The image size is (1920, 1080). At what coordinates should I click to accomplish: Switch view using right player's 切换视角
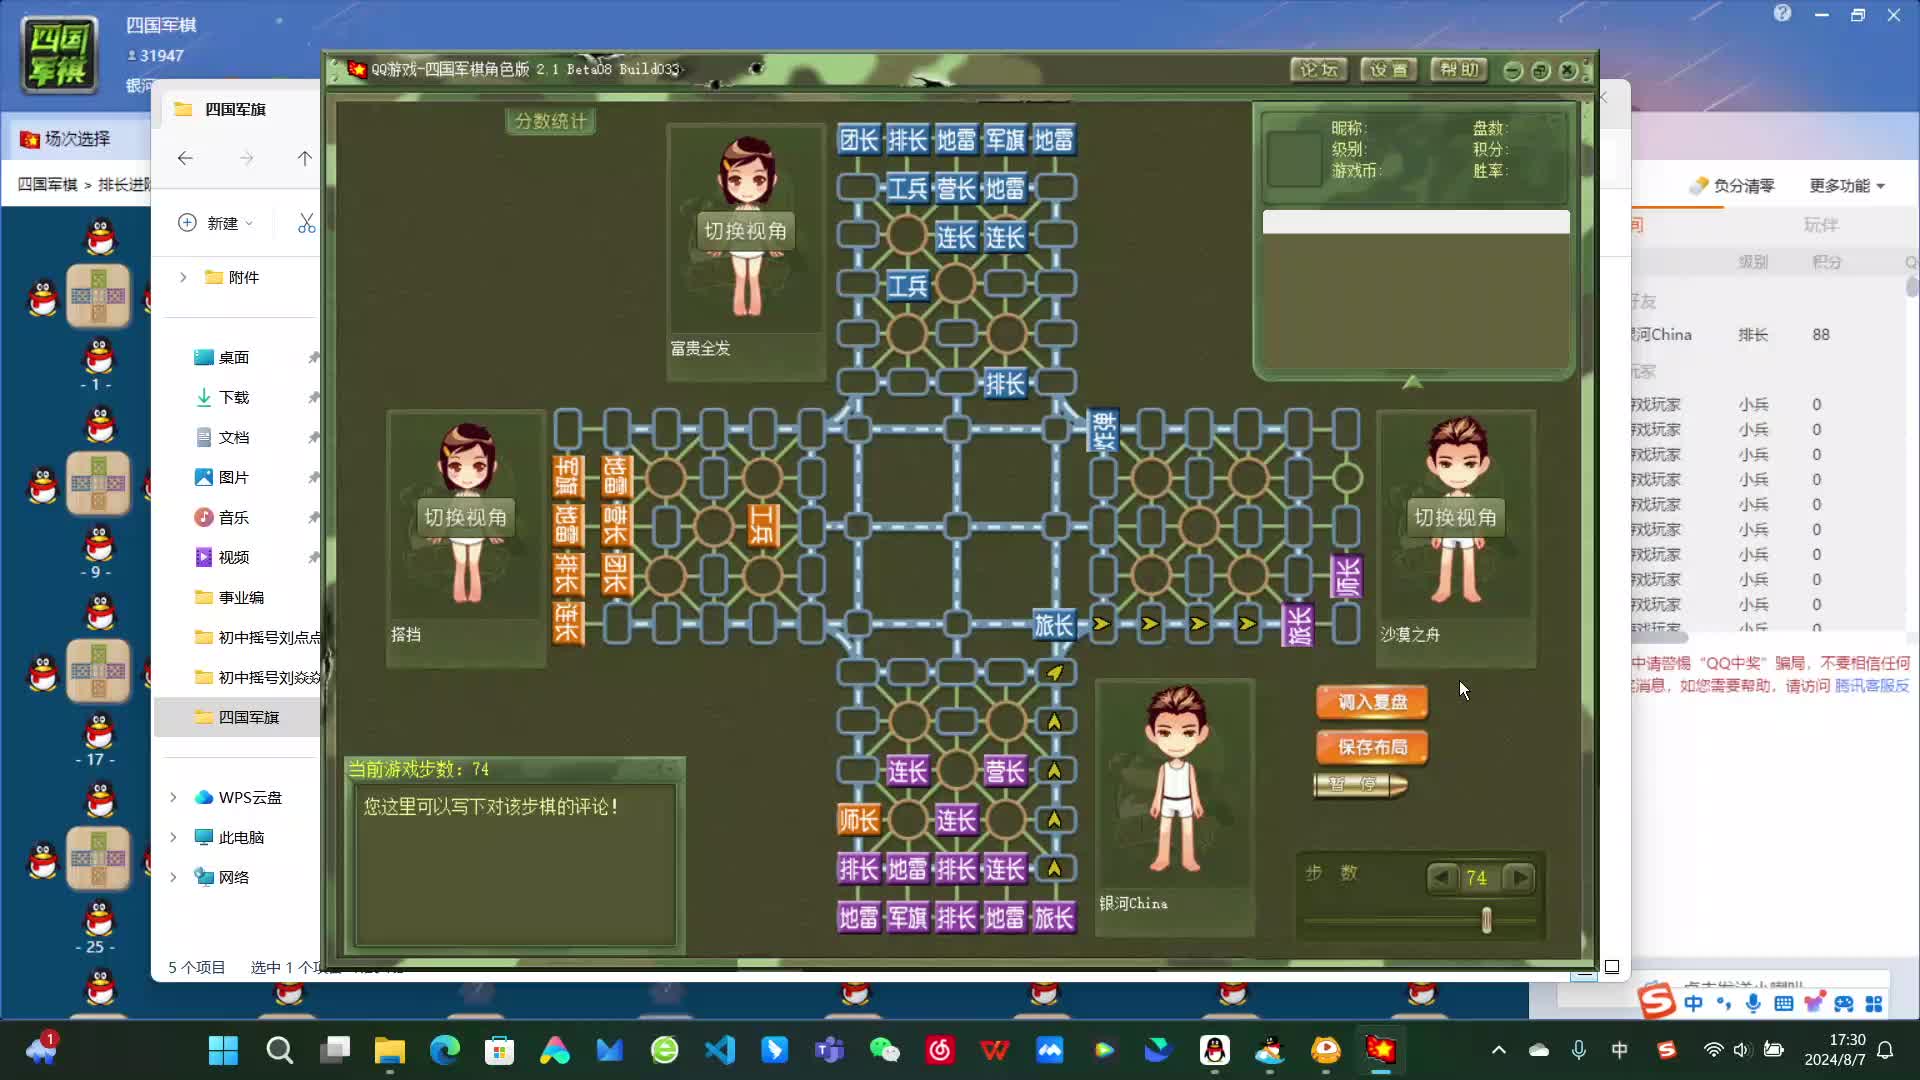(x=1455, y=517)
